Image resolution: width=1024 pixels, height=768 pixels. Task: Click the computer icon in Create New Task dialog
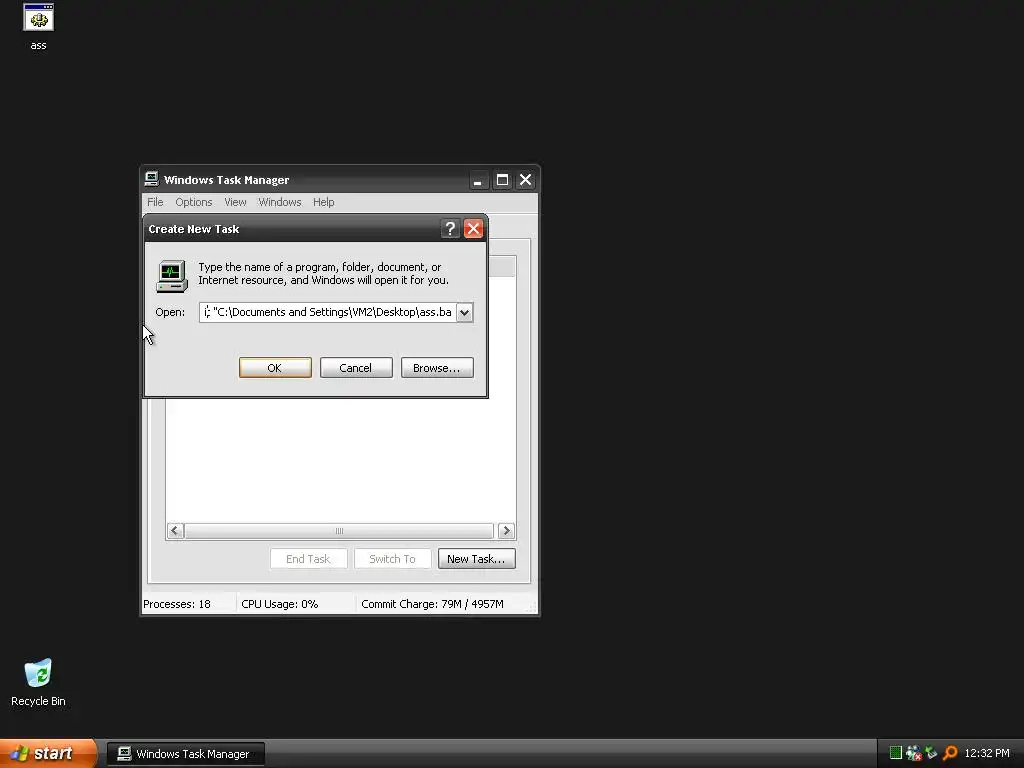click(172, 276)
